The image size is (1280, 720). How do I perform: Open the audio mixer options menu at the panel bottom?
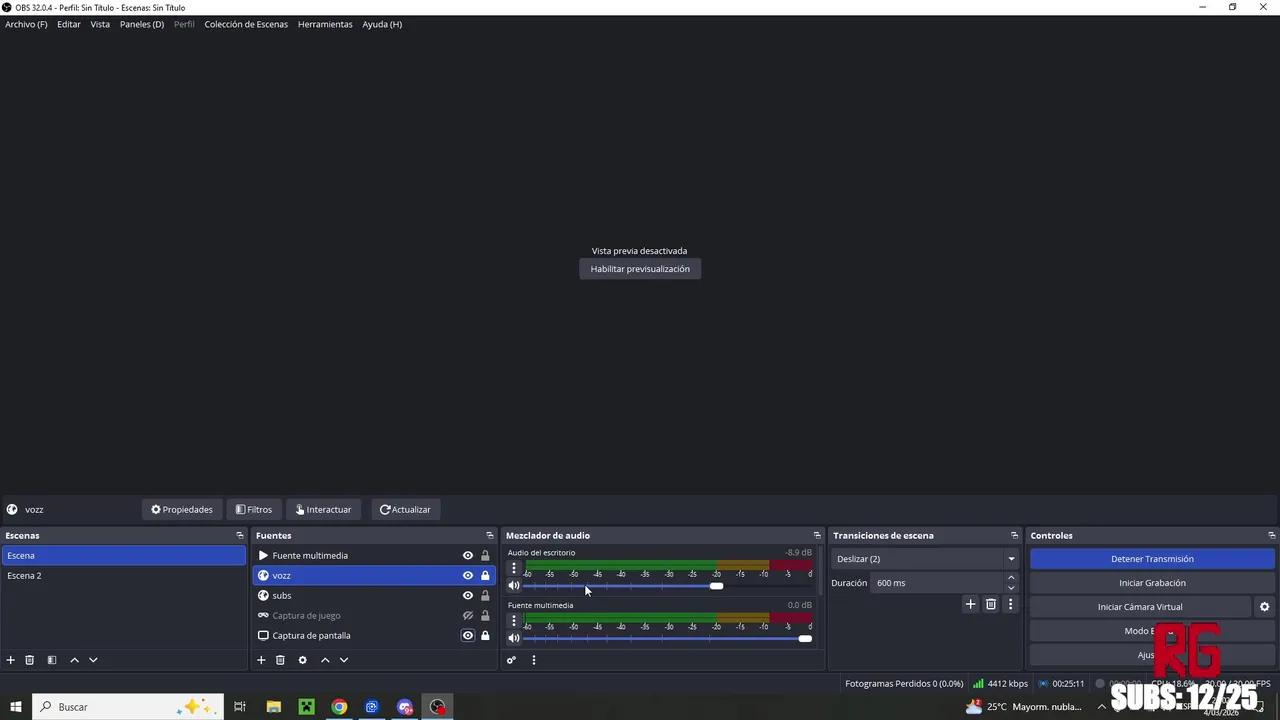click(x=534, y=660)
